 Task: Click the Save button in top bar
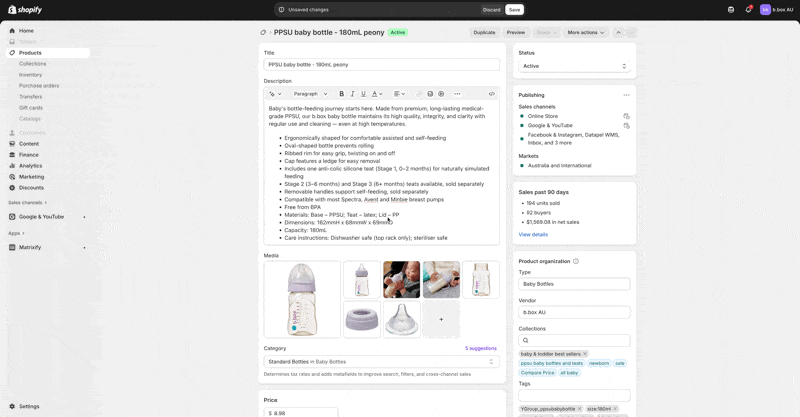(514, 10)
